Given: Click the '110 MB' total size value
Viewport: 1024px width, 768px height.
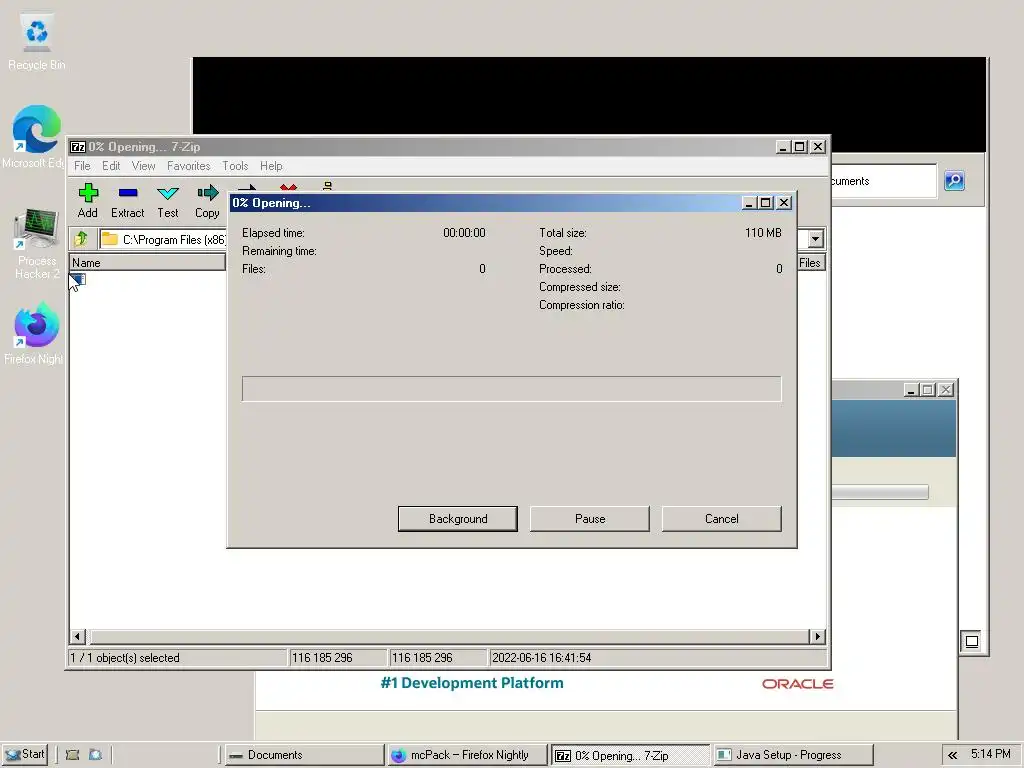Looking at the screenshot, I should (763, 232).
